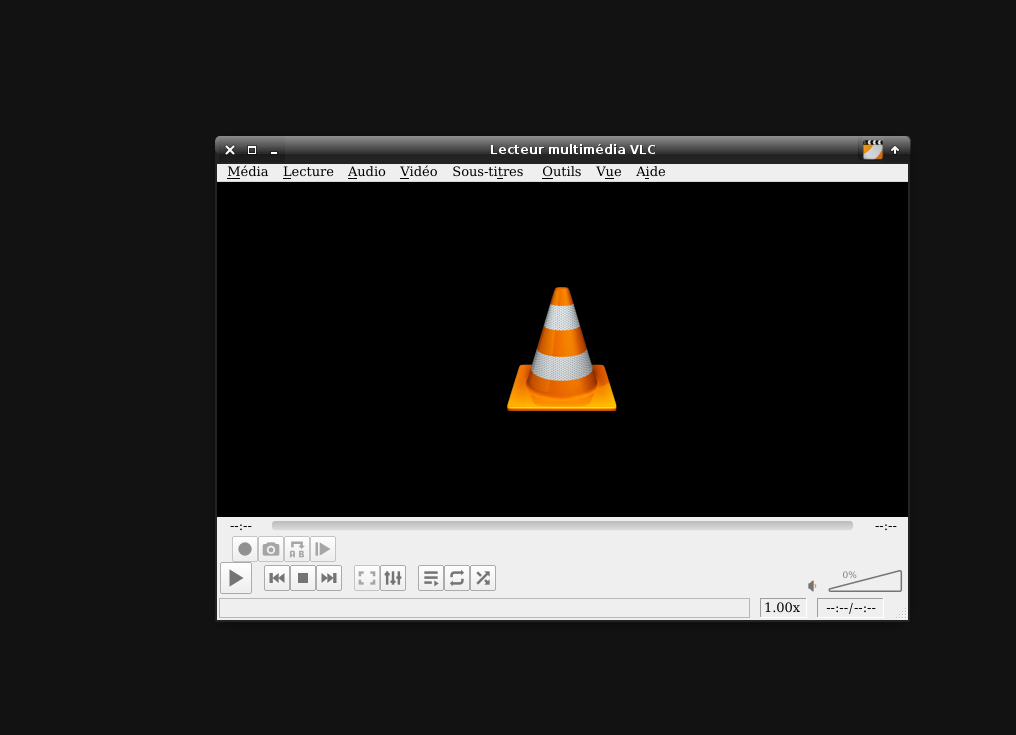Open the Lecture menu

pyautogui.click(x=308, y=172)
